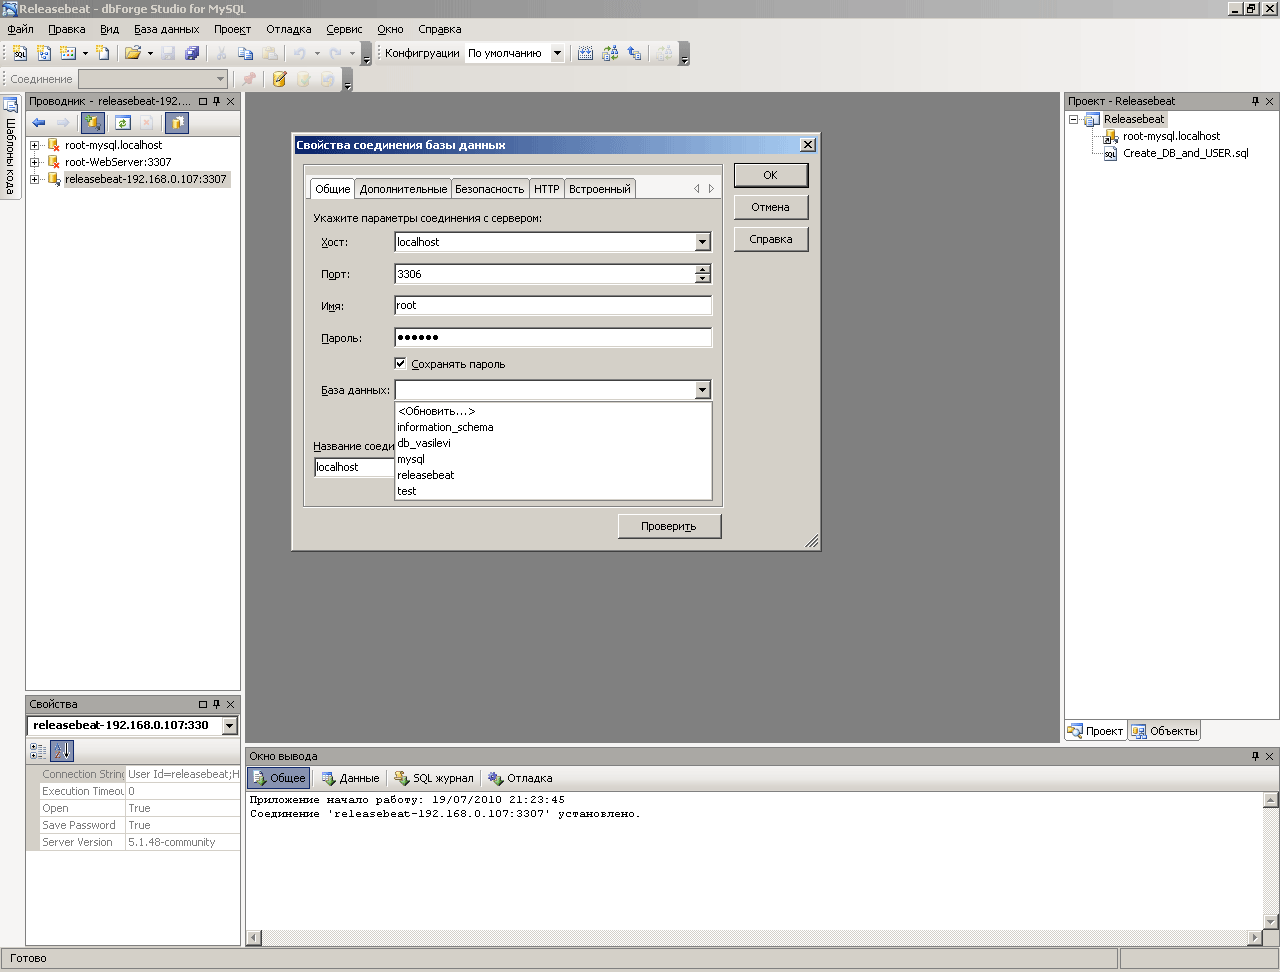
Task: Switch to the Встроенный dialog tab
Action: (x=600, y=189)
